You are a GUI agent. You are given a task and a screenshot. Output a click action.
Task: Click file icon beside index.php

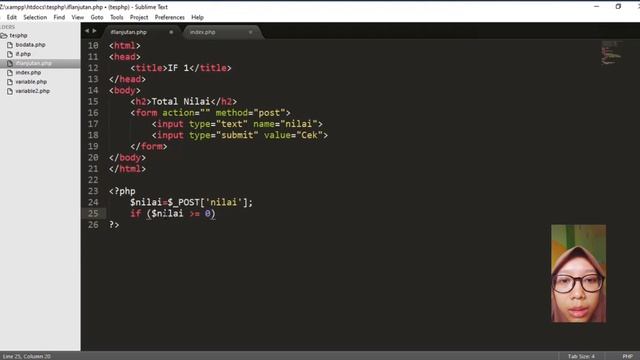[10, 73]
